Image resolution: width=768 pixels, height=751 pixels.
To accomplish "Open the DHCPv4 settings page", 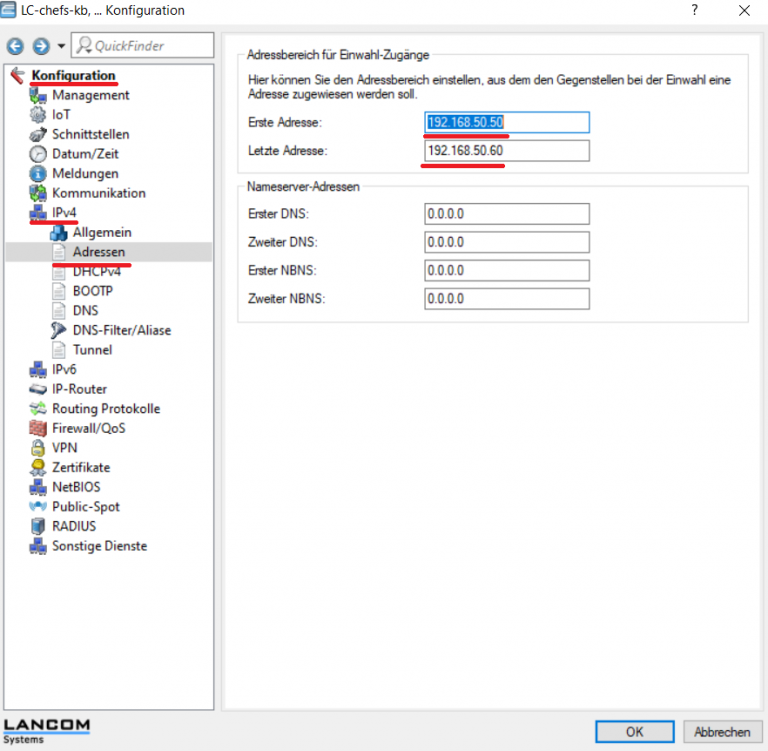I will (98, 271).
